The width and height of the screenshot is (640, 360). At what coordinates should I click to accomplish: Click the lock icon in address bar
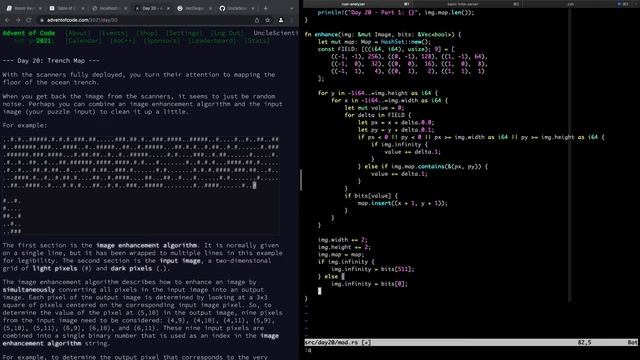[42, 20]
